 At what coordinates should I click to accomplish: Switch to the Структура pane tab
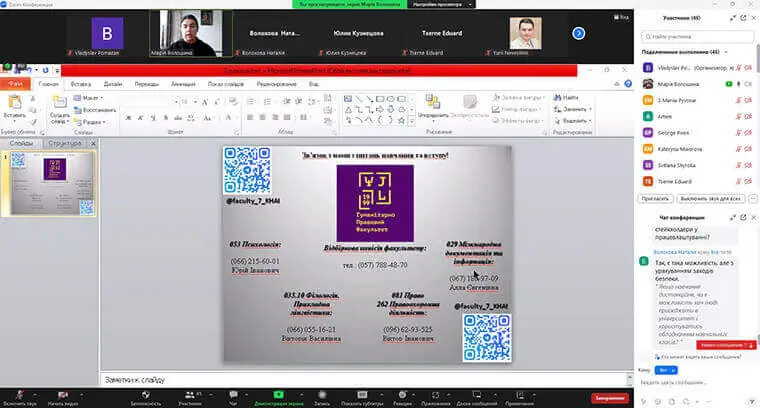[x=64, y=144]
